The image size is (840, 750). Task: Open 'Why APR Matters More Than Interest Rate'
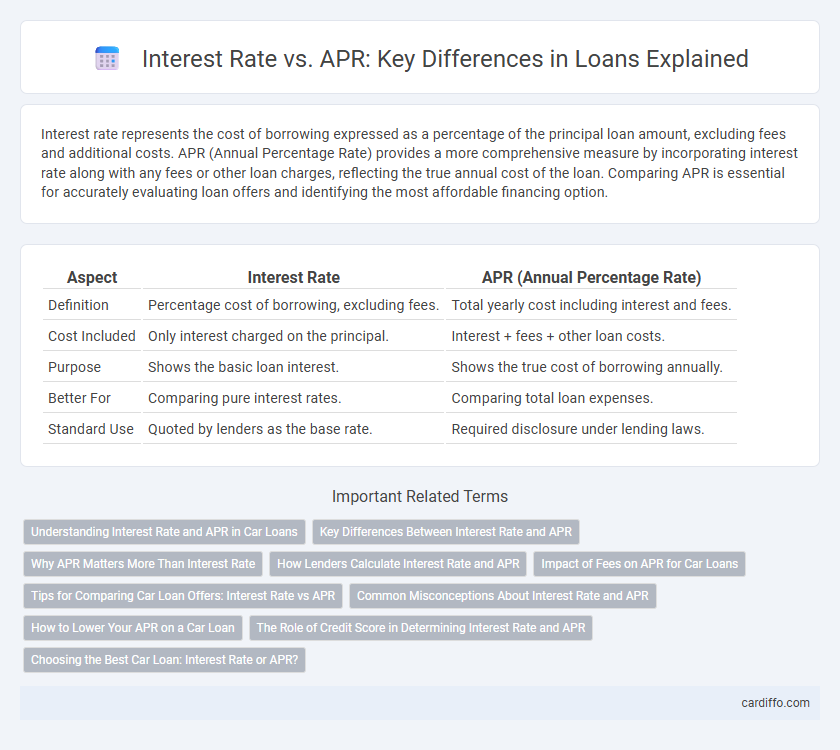(x=143, y=564)
